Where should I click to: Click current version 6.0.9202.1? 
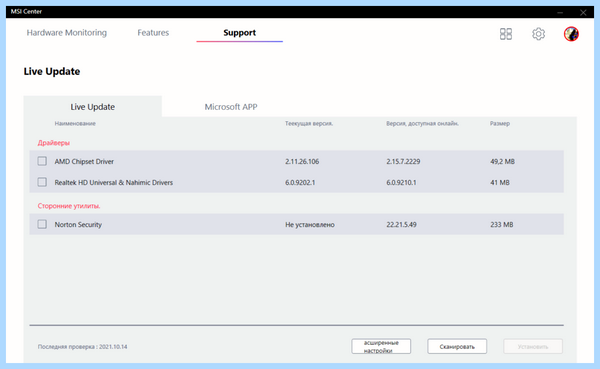click(300, 183)
